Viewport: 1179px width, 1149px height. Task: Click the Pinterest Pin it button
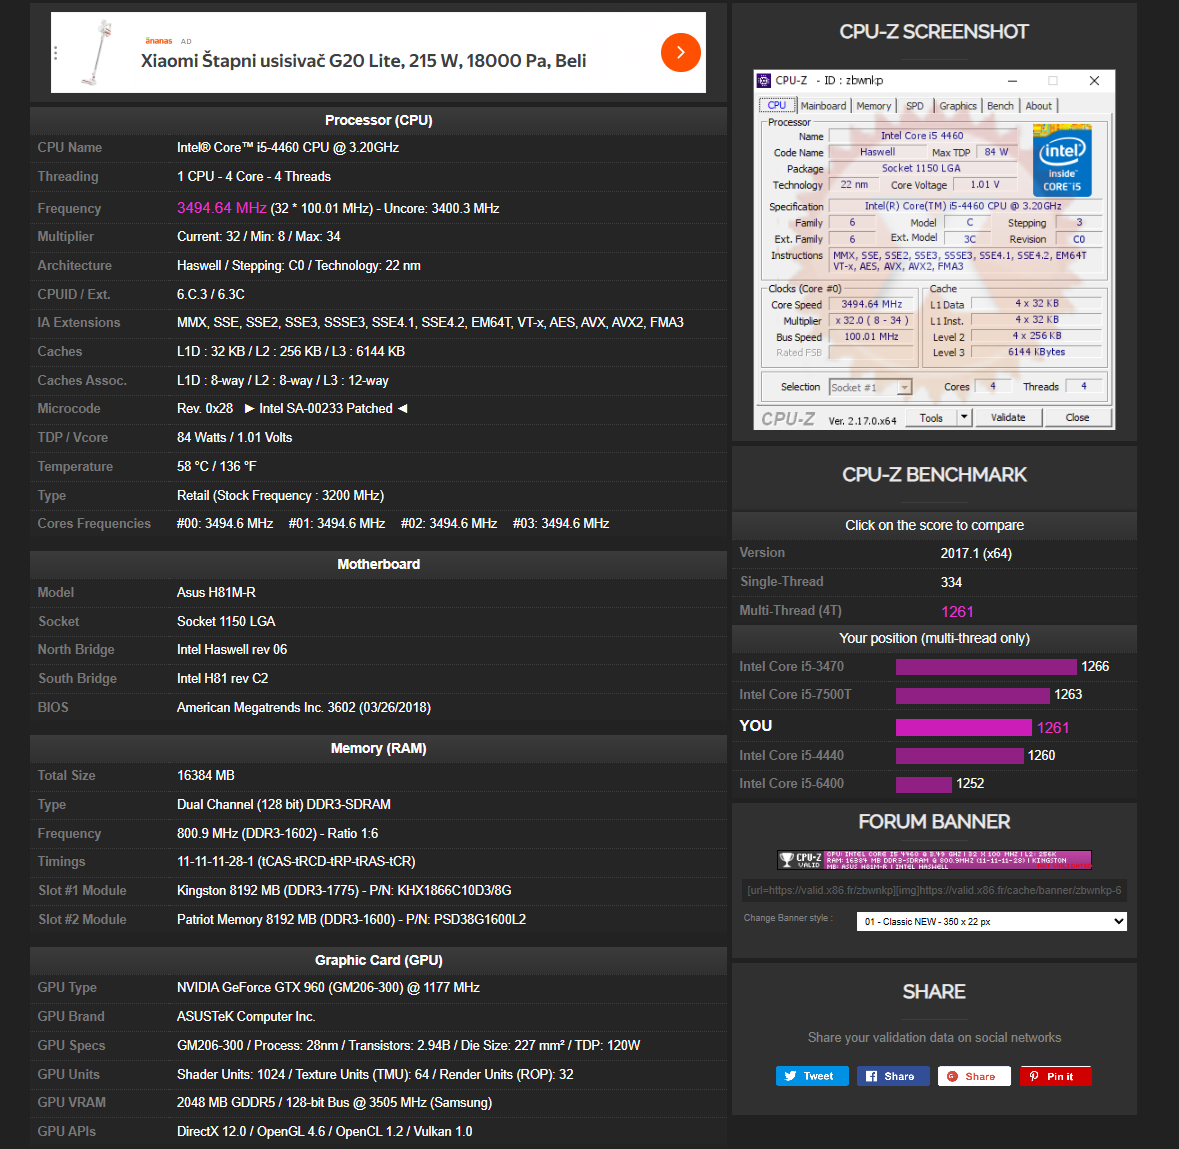point(1055,1076)
